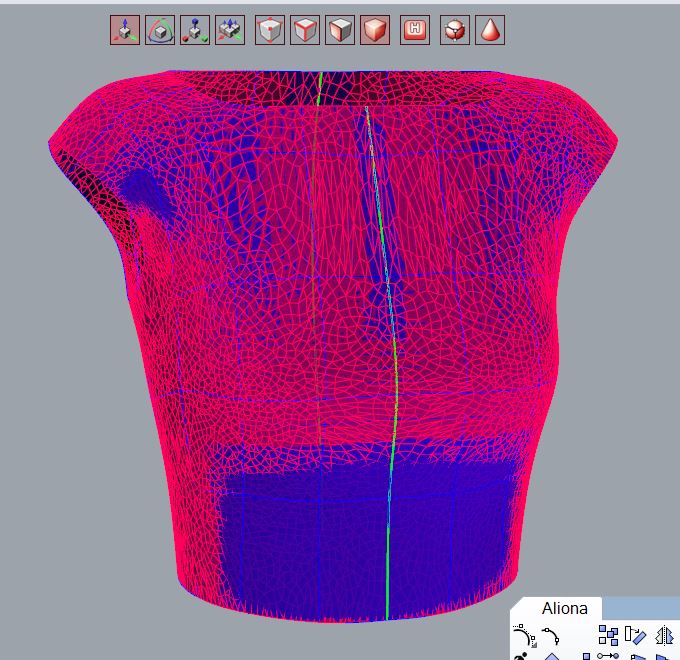
Task: Click the array of blue squares icon
Action: pyautogui.click(x=608, y=635)
